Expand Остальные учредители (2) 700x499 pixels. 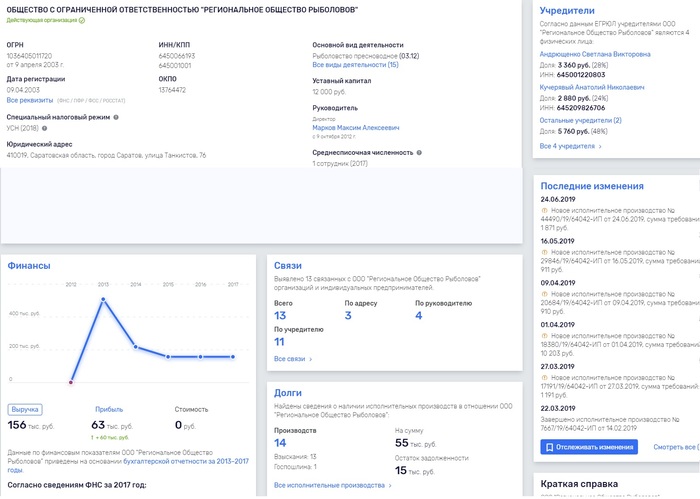580,120
